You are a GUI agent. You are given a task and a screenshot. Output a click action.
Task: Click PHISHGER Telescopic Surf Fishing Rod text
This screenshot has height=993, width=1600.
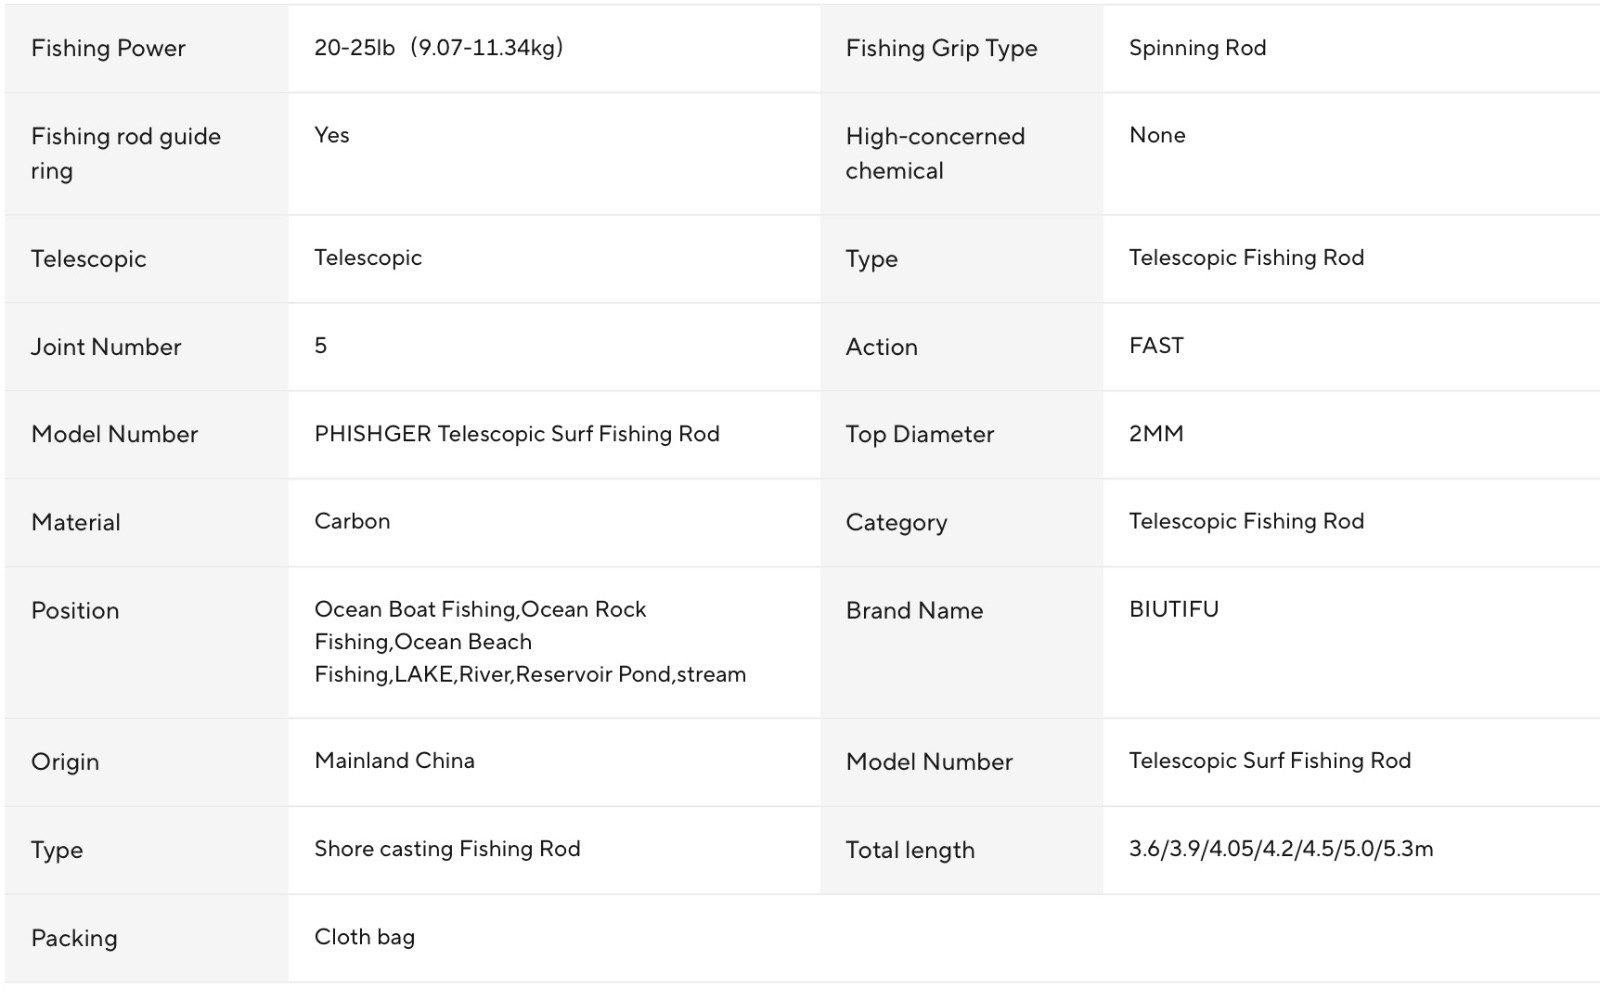517,434
